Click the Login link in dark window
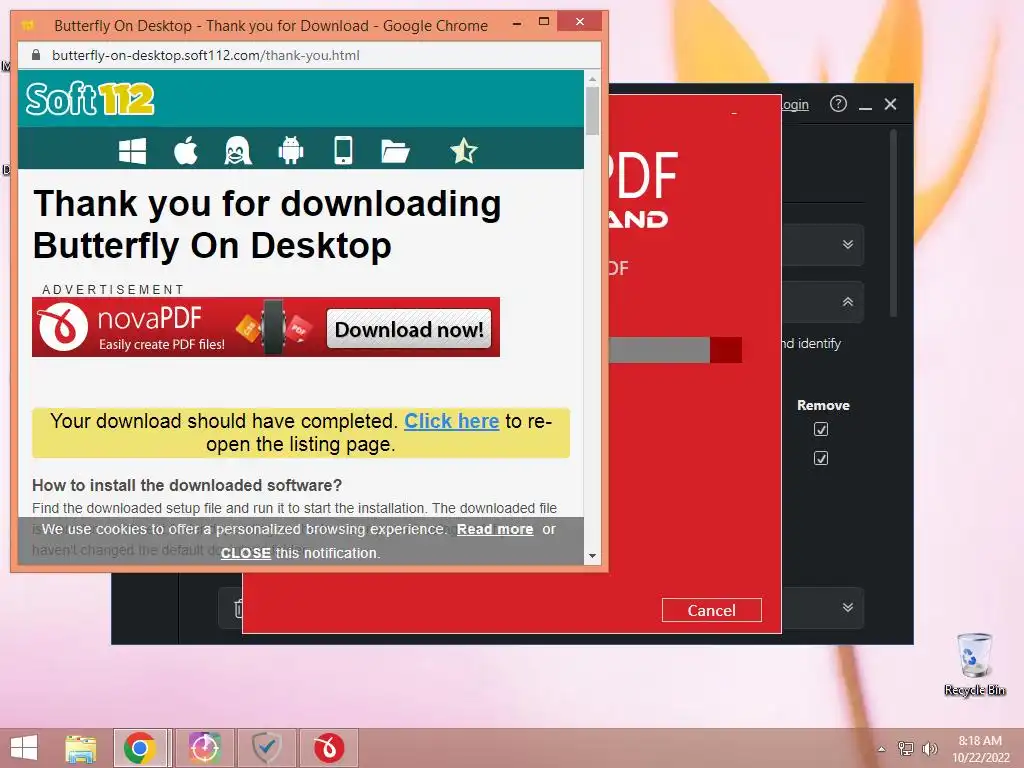This screenshot has height=768, width=1024. tap(795, 104)
